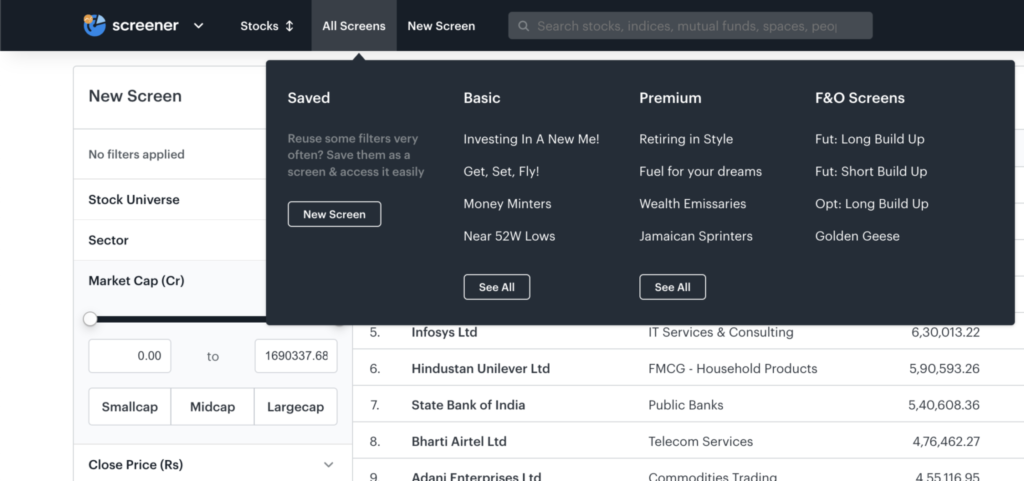
Task: Choose the Jamaican Sprinters premium screen
Action: (x=696, y=236)
